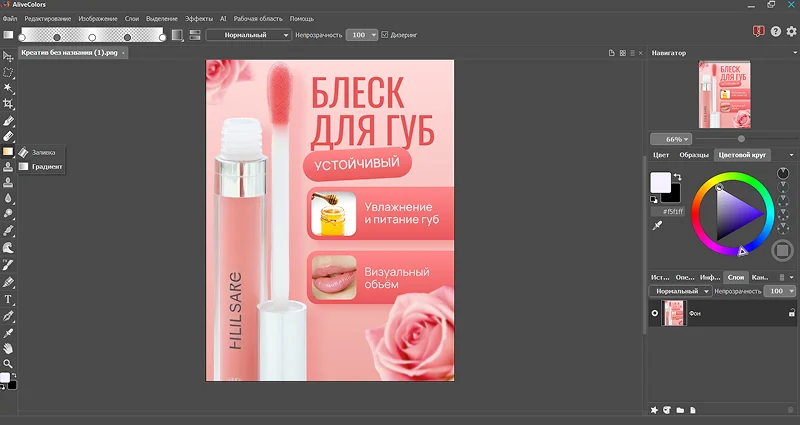Reset to default colors in color panel
This screenshot has height=425, width=800.
tap(654, 199)
